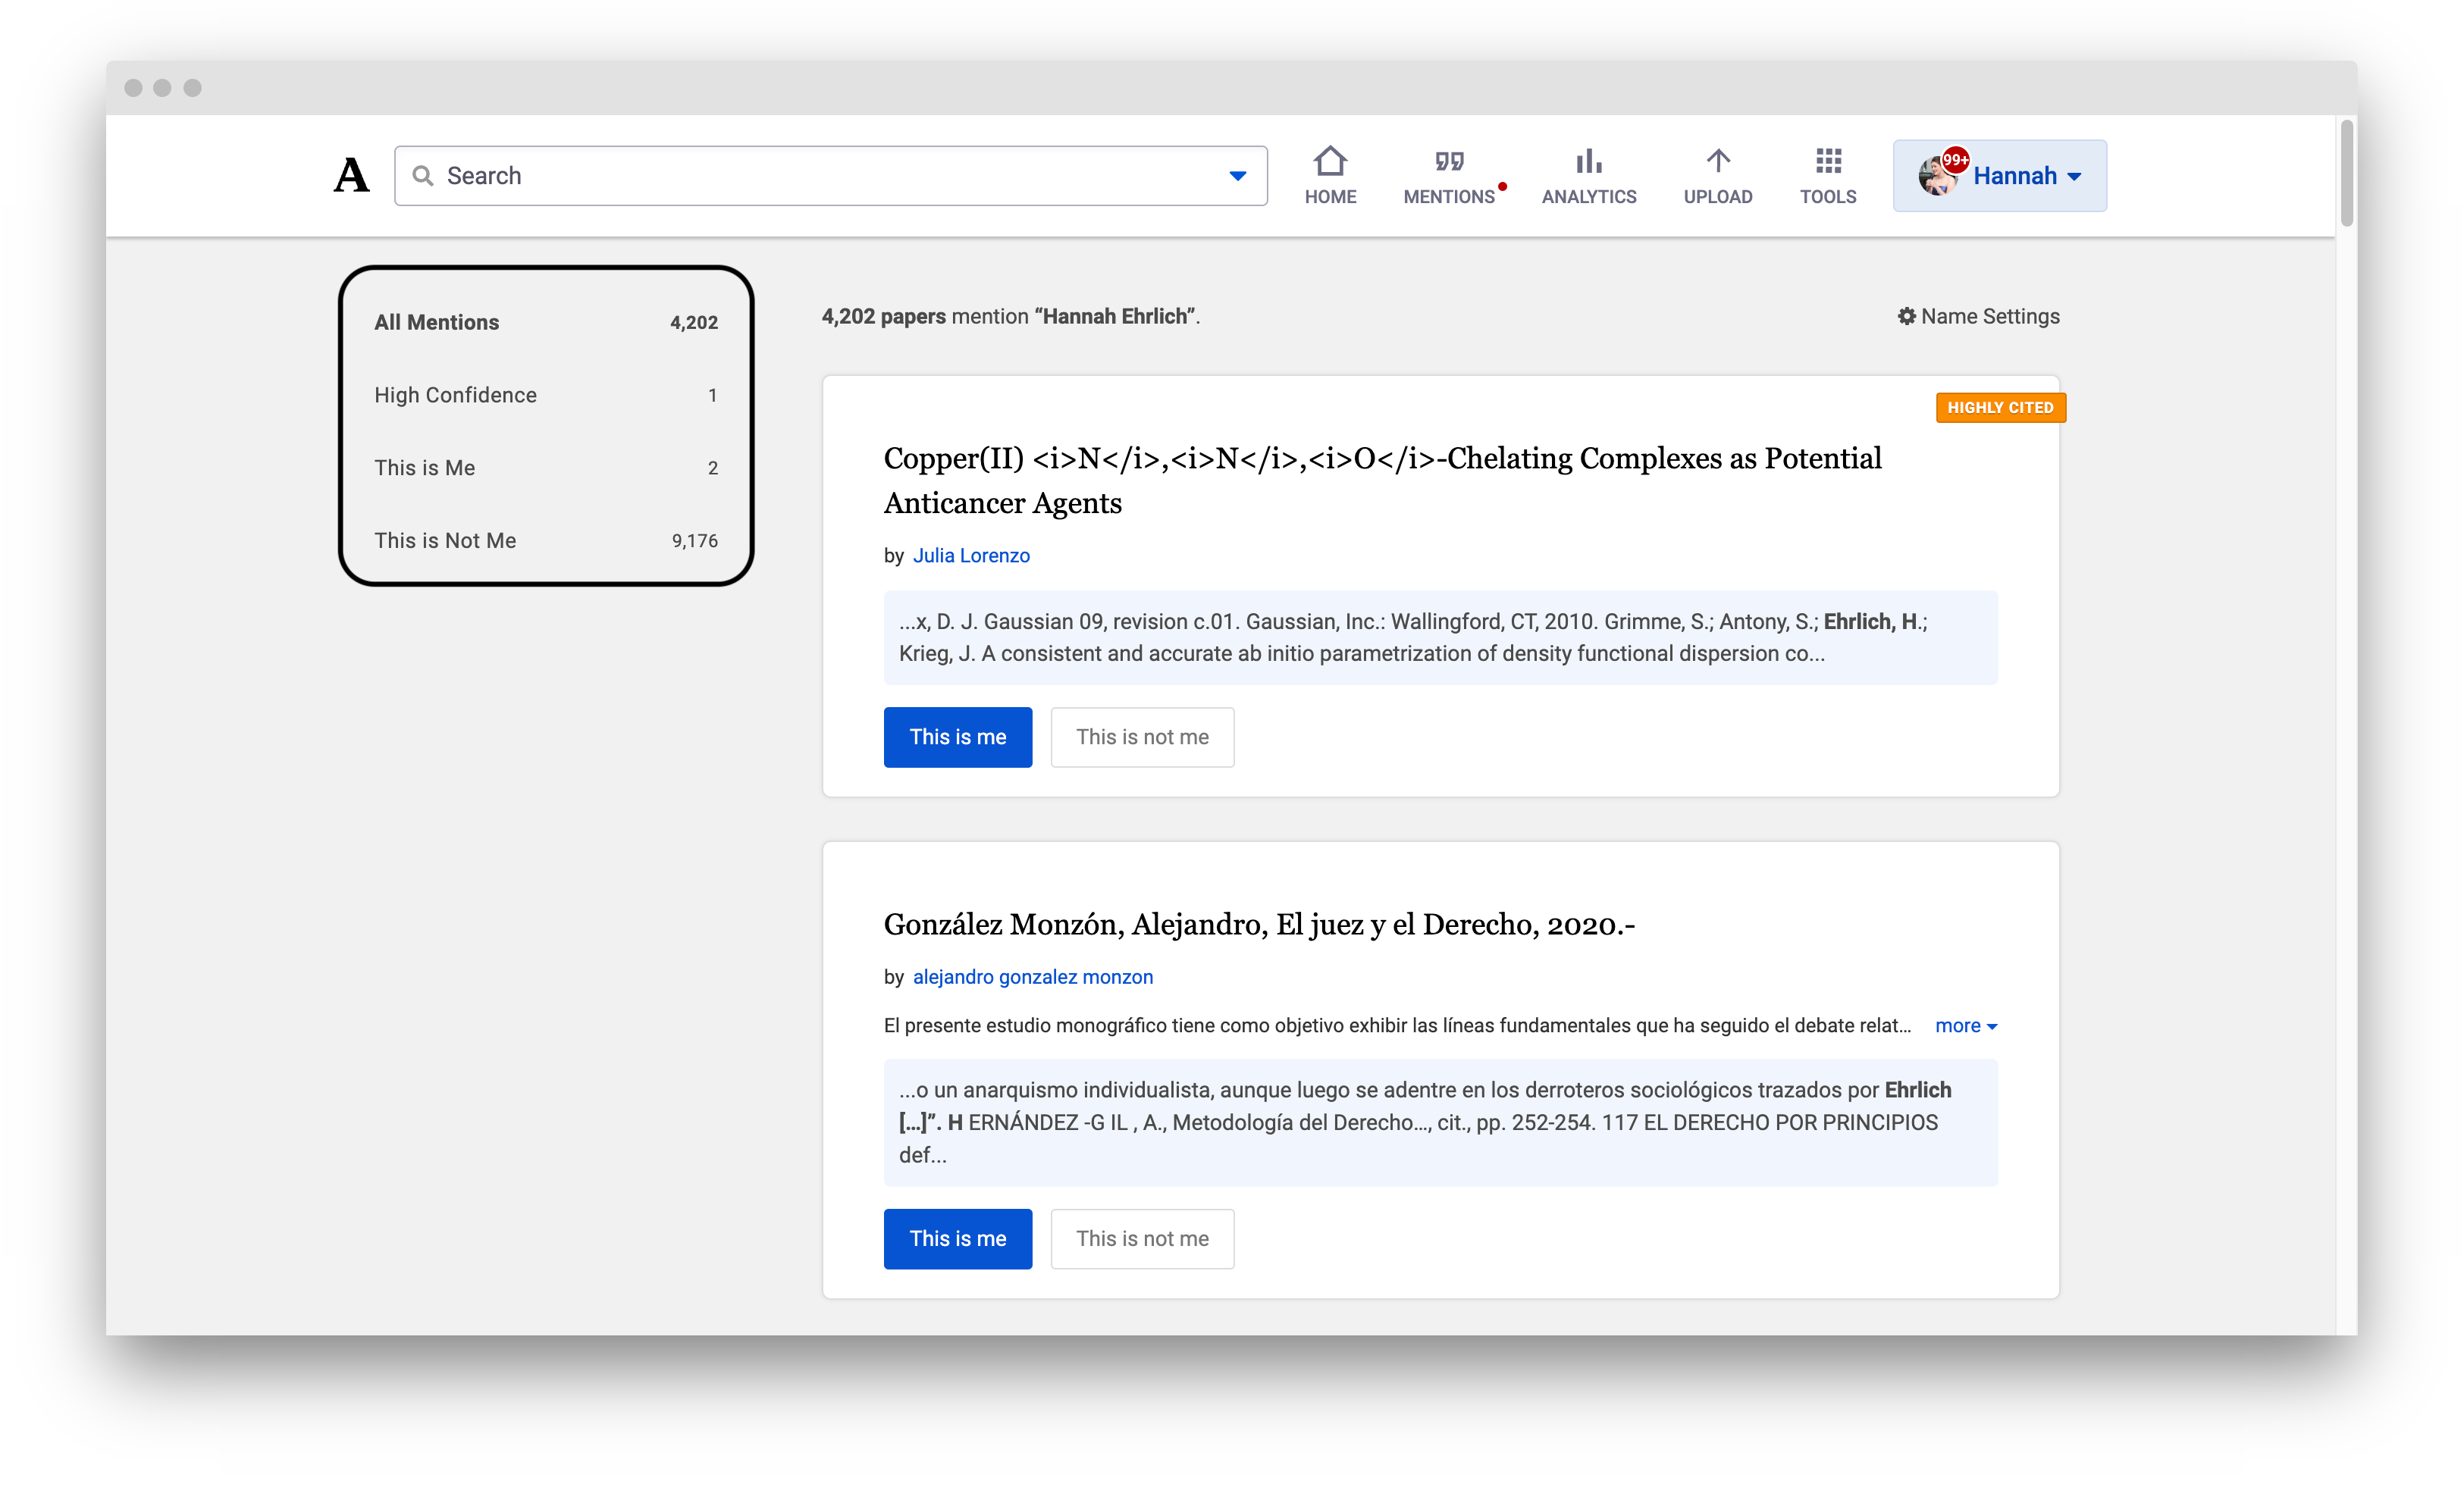The width and height of the screenshot is (2464, 1487).
Task: Click Hannah's profile avatar with notification badge
Action: [x=1938, y=175]
